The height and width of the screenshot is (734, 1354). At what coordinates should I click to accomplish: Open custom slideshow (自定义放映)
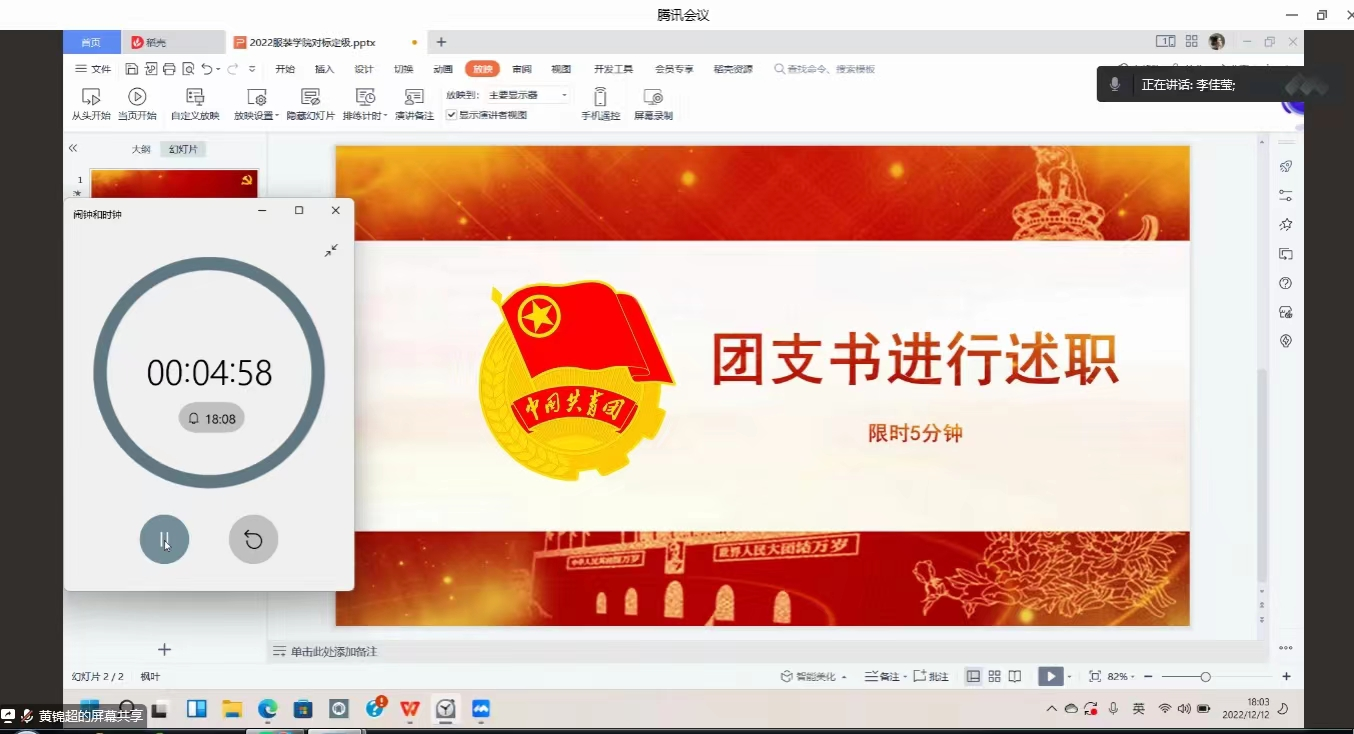point(195,103)
